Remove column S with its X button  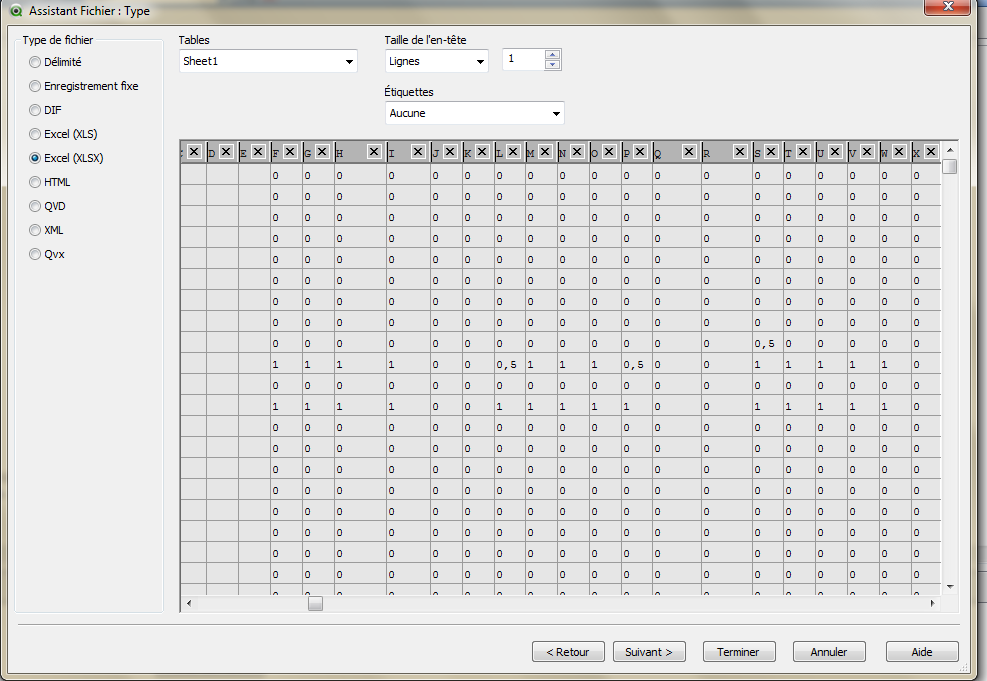click(x=771, y=152)
